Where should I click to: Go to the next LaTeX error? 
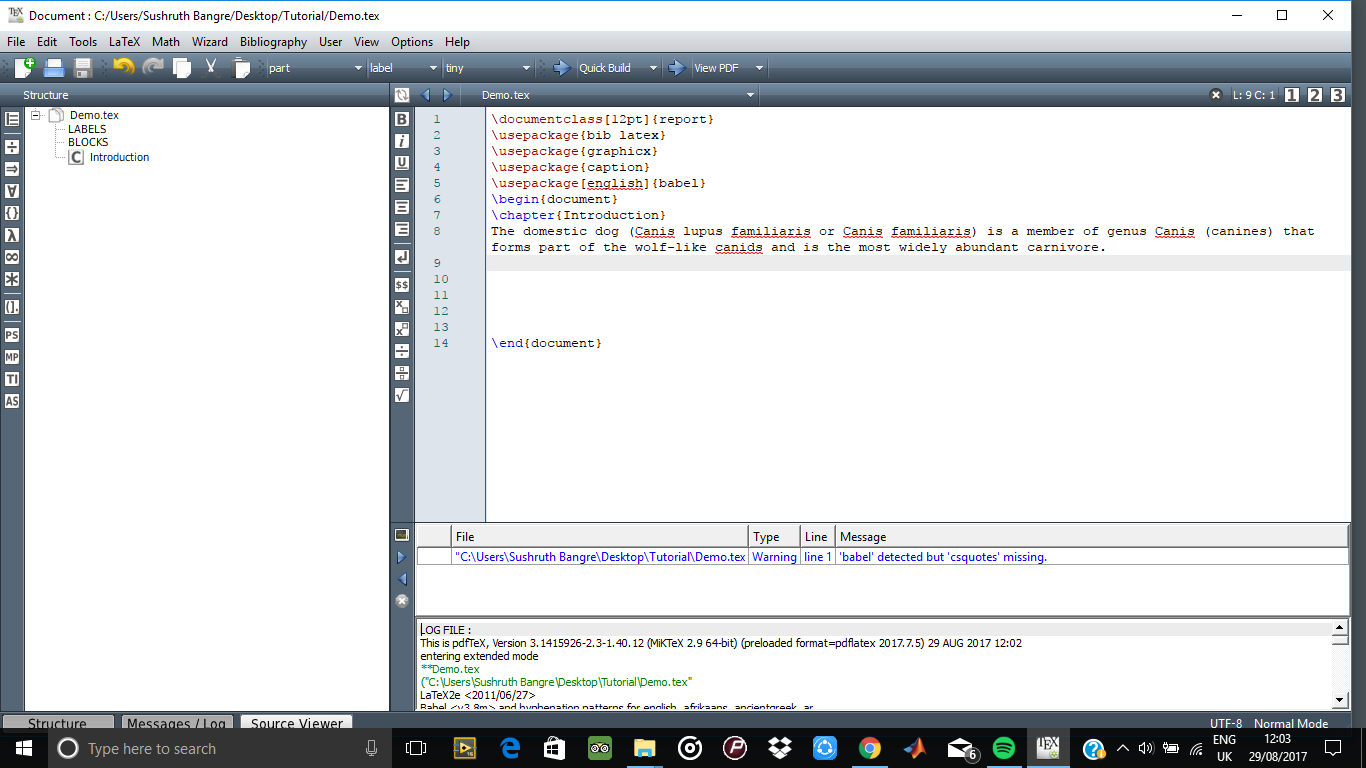[x=402, y=557]
